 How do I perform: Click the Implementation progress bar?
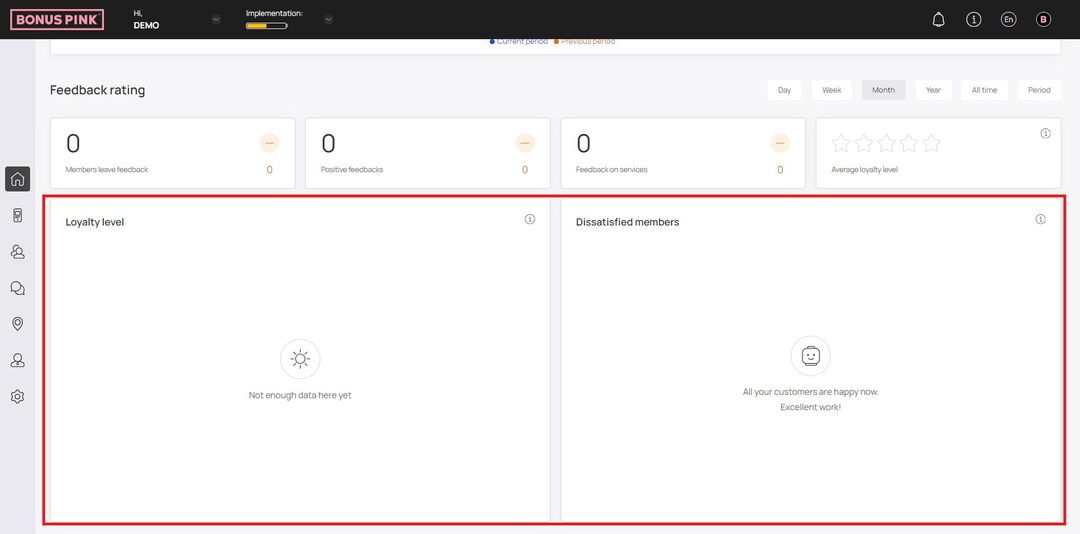click(267, 25)
